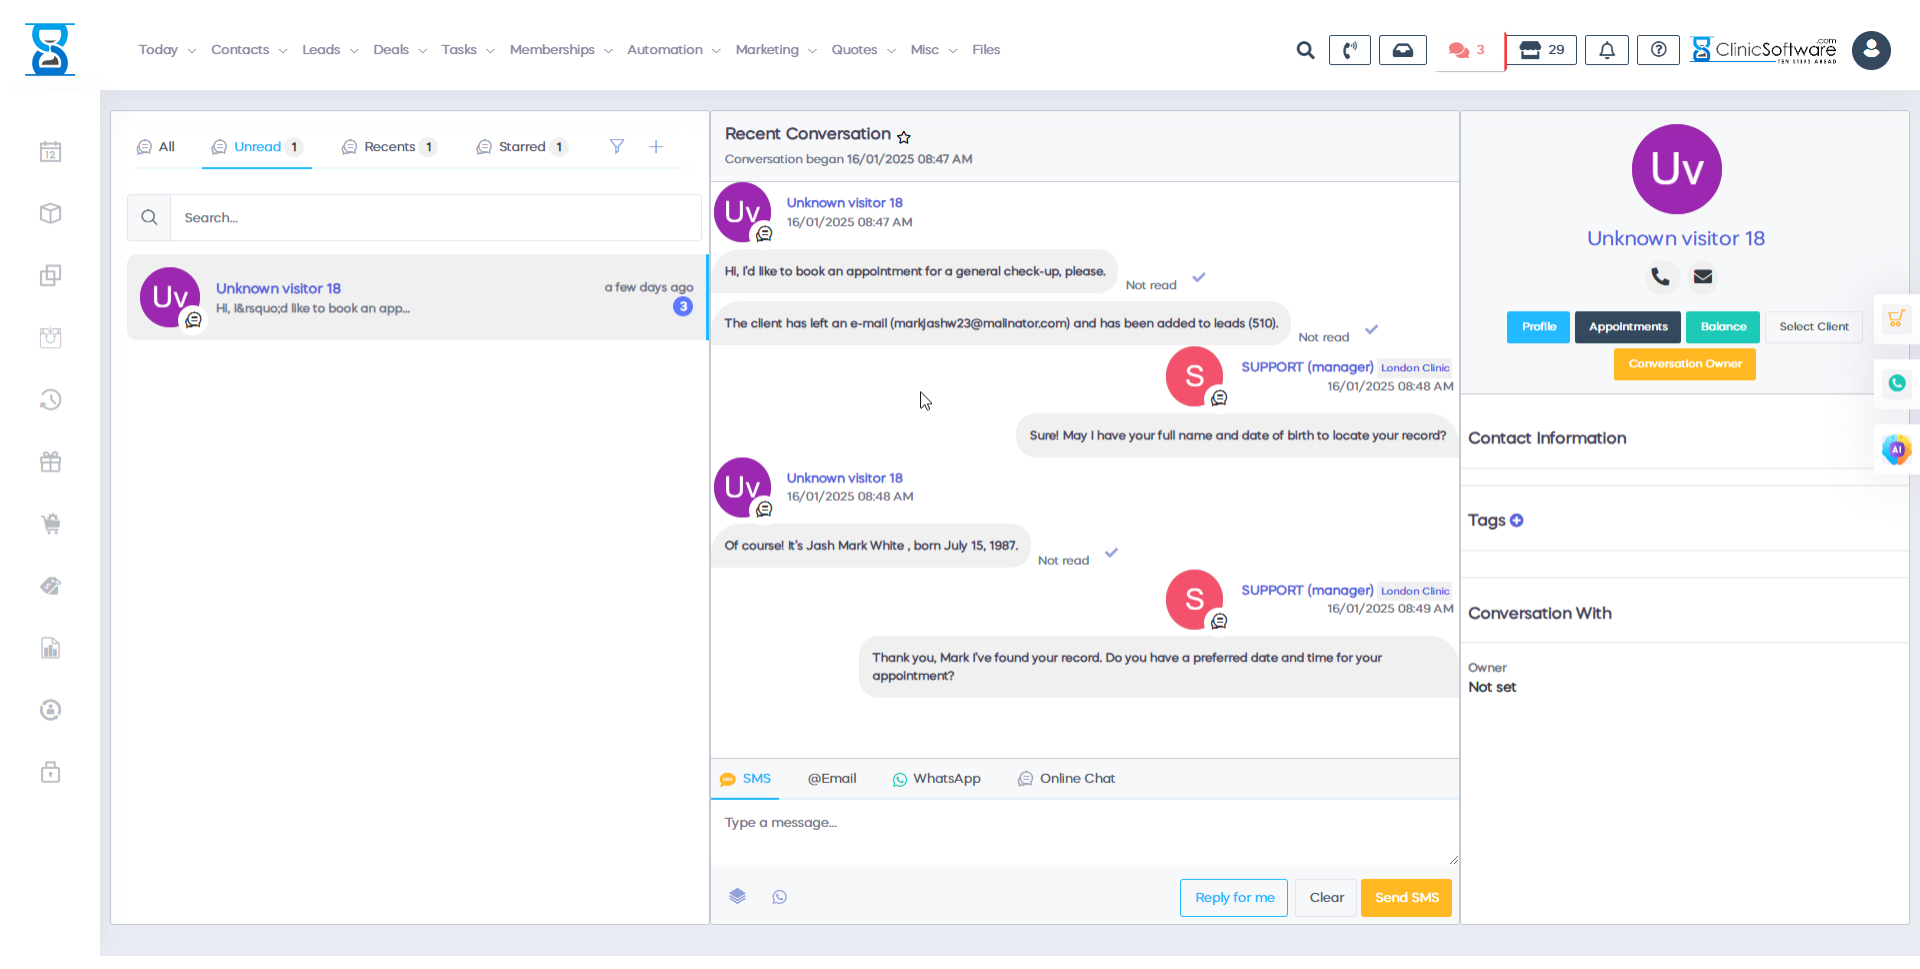The image size is (1920, 969).
Task: Open the calendar icon in left sidebar
Action: click(x=51, y=152)
